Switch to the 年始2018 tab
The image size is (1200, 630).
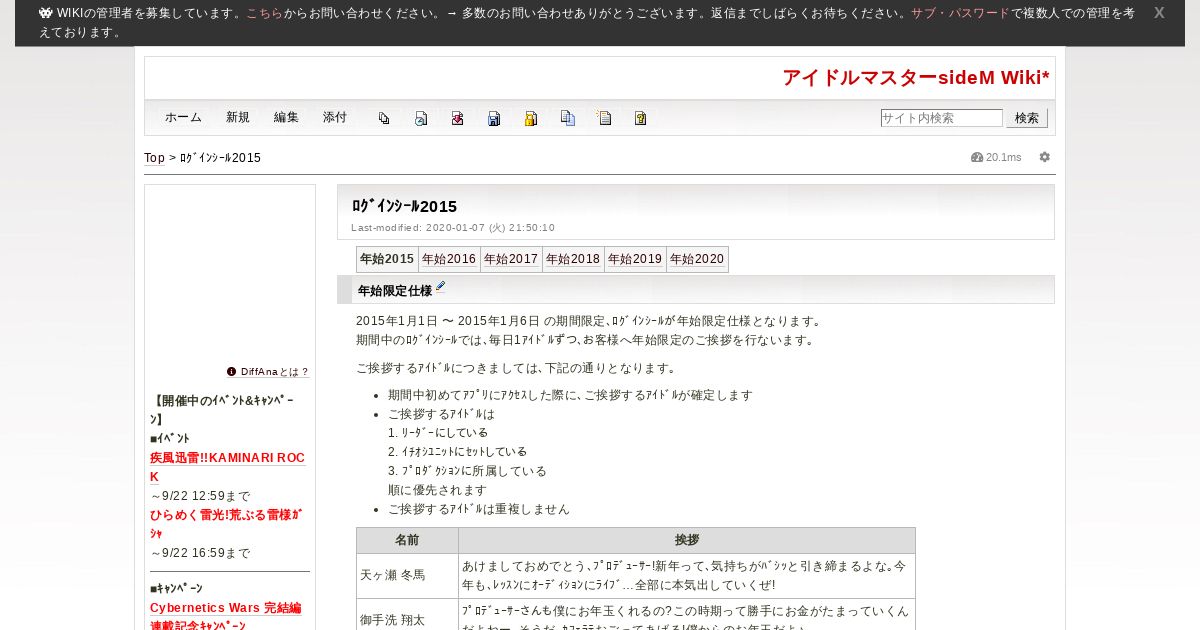point(573,259)
